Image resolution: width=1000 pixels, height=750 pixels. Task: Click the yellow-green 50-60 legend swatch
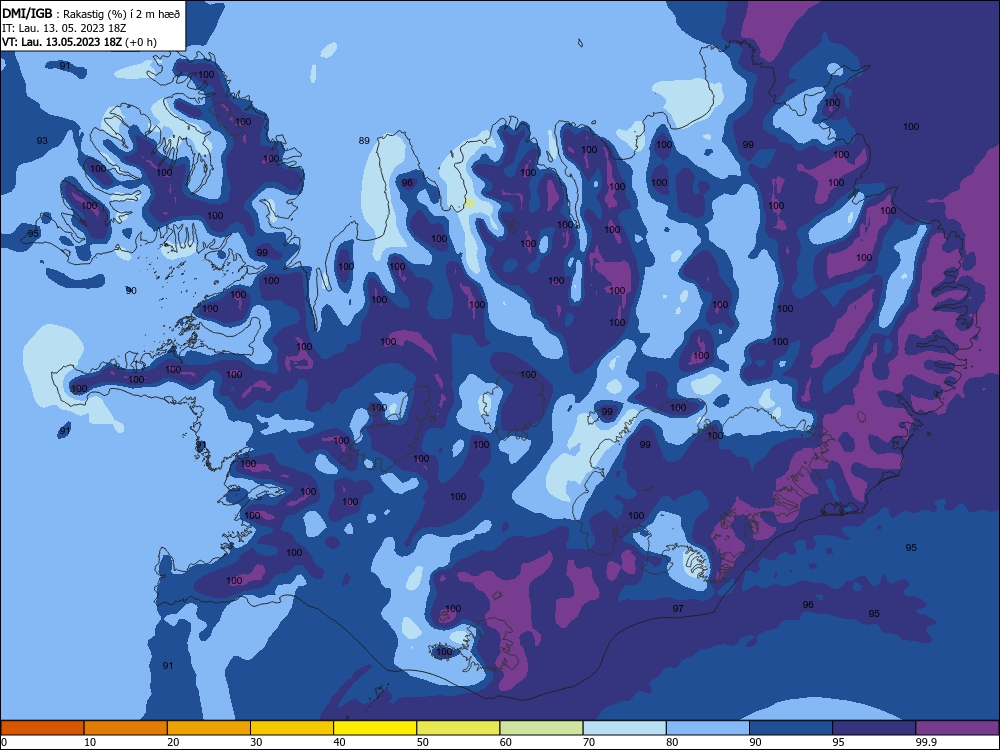(458, 728)
